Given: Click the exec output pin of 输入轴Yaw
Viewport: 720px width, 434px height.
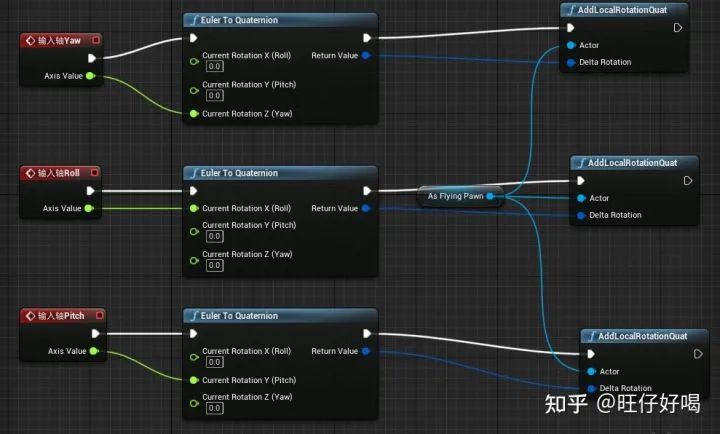Looking at the screenshot, I should pyautogui.click(x=92, y=58).
